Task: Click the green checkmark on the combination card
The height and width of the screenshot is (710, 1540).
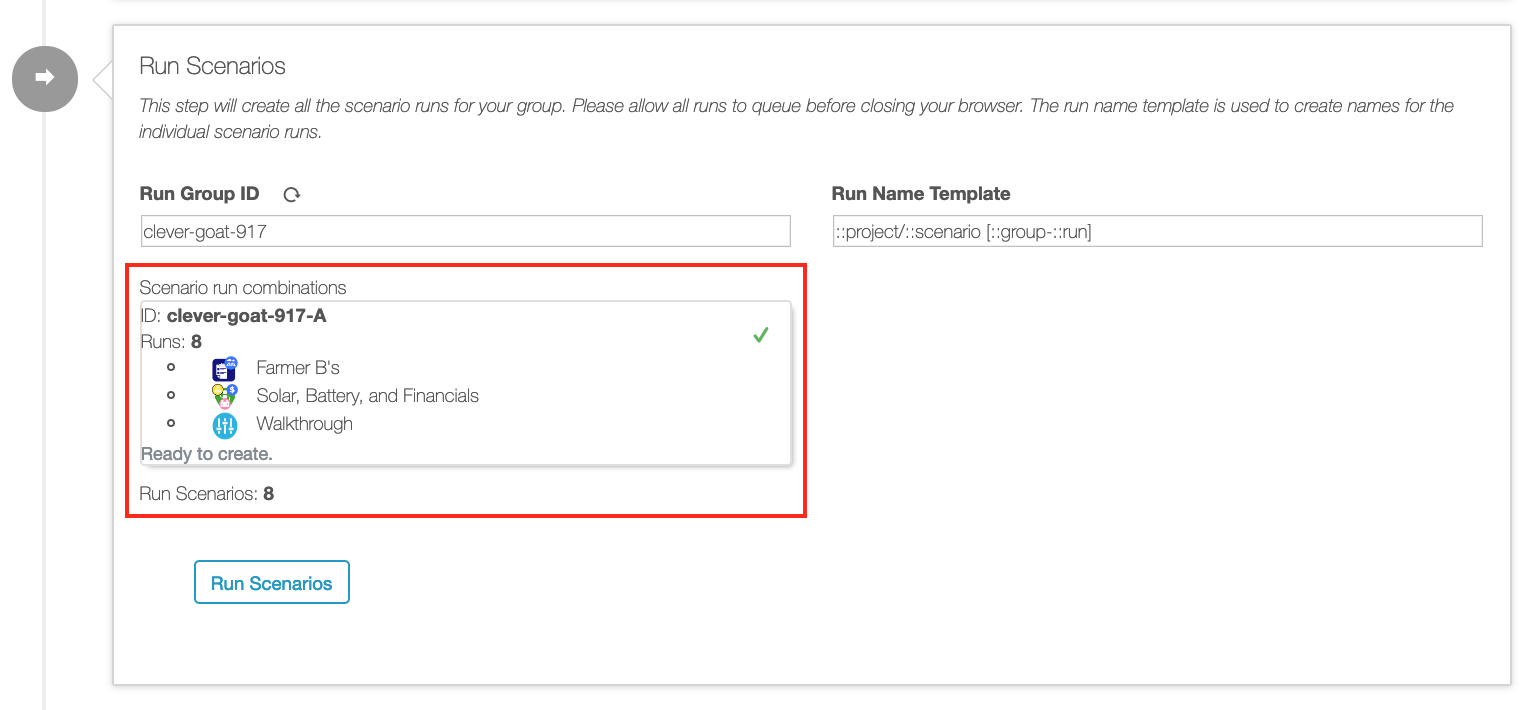Action: click(x=761, y=335)
